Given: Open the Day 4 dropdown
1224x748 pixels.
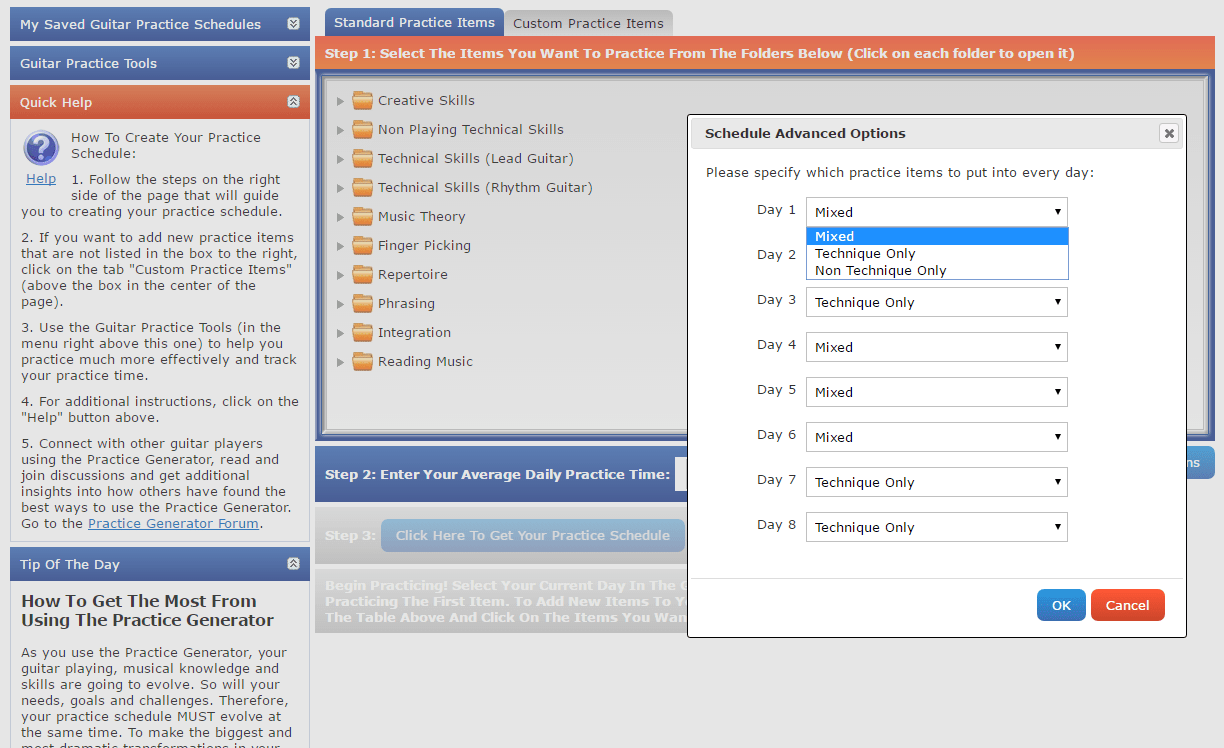Looking at the screenshot, I should [x=937, y=347].
